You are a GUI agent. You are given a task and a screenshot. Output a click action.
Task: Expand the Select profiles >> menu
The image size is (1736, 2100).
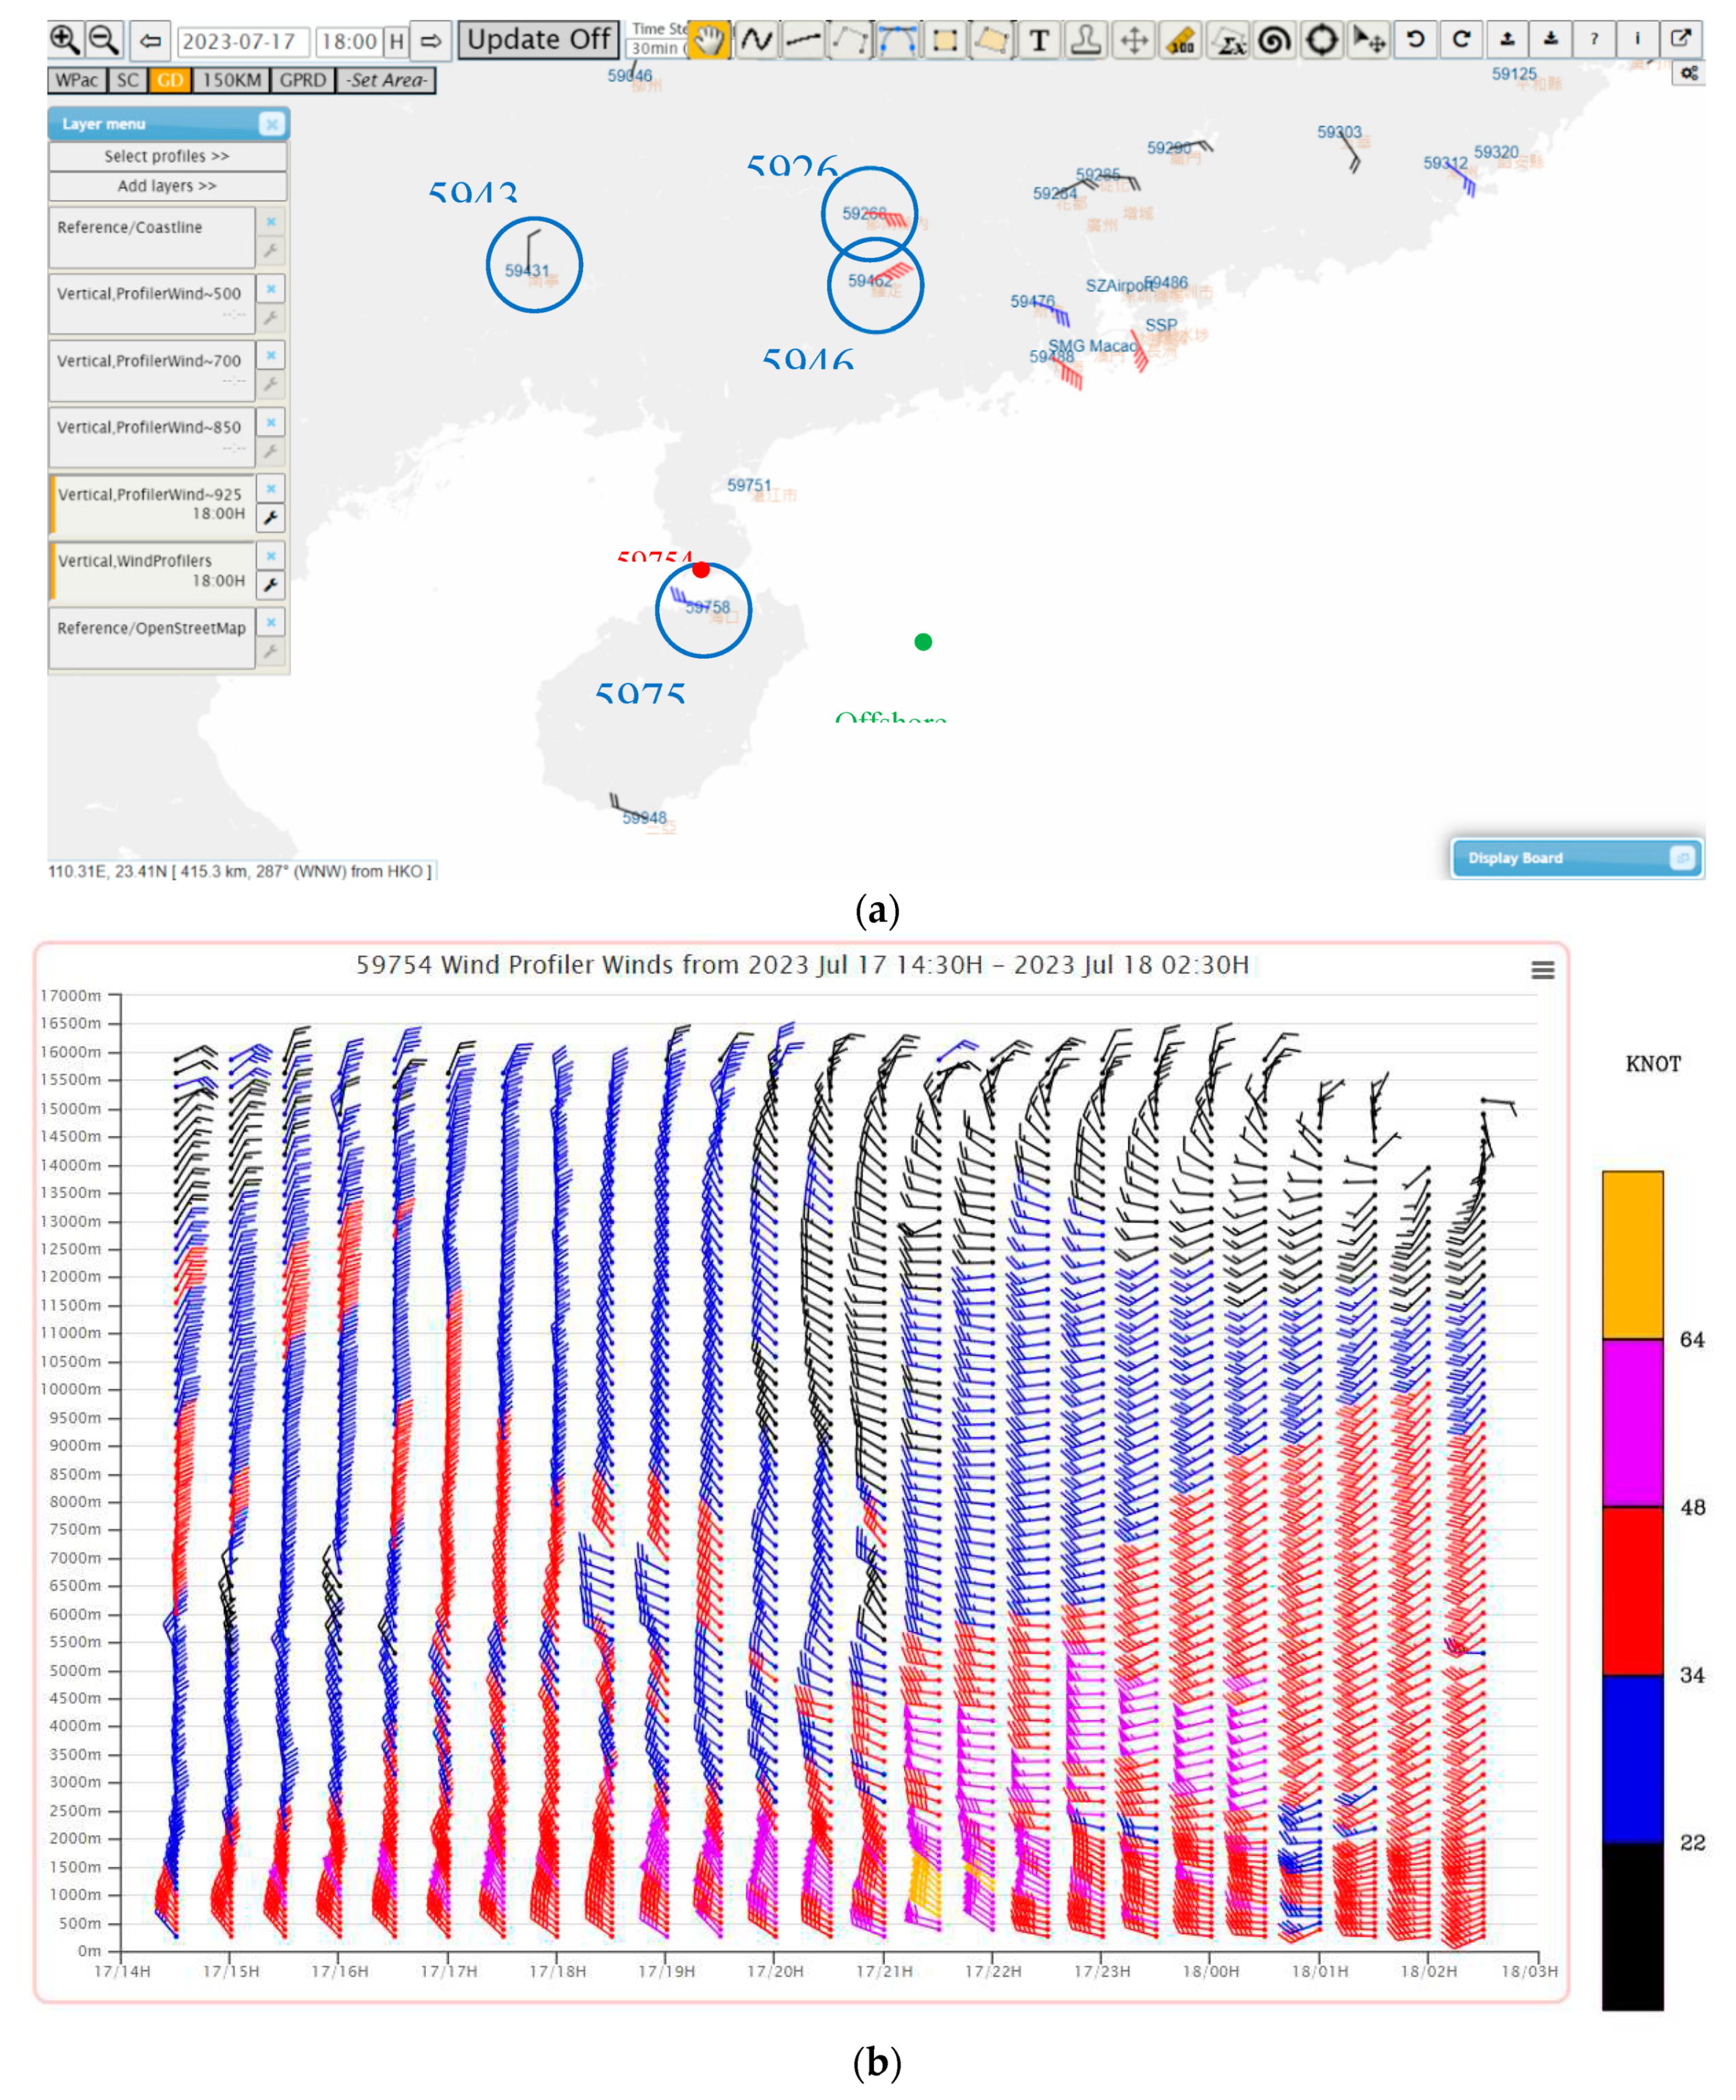tap(167, 156)
